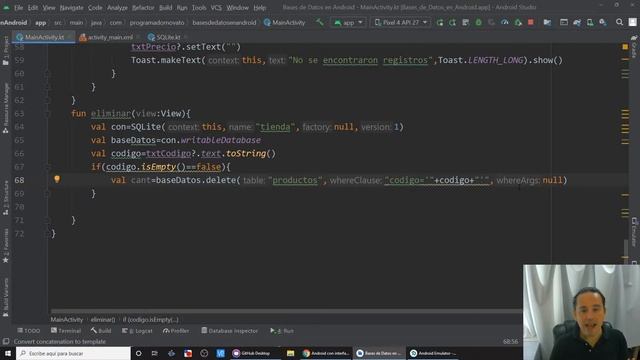Click the basesdedatosenandroid breadcrumb folder
Screen dimensions: 640x360
pos(224,22)
